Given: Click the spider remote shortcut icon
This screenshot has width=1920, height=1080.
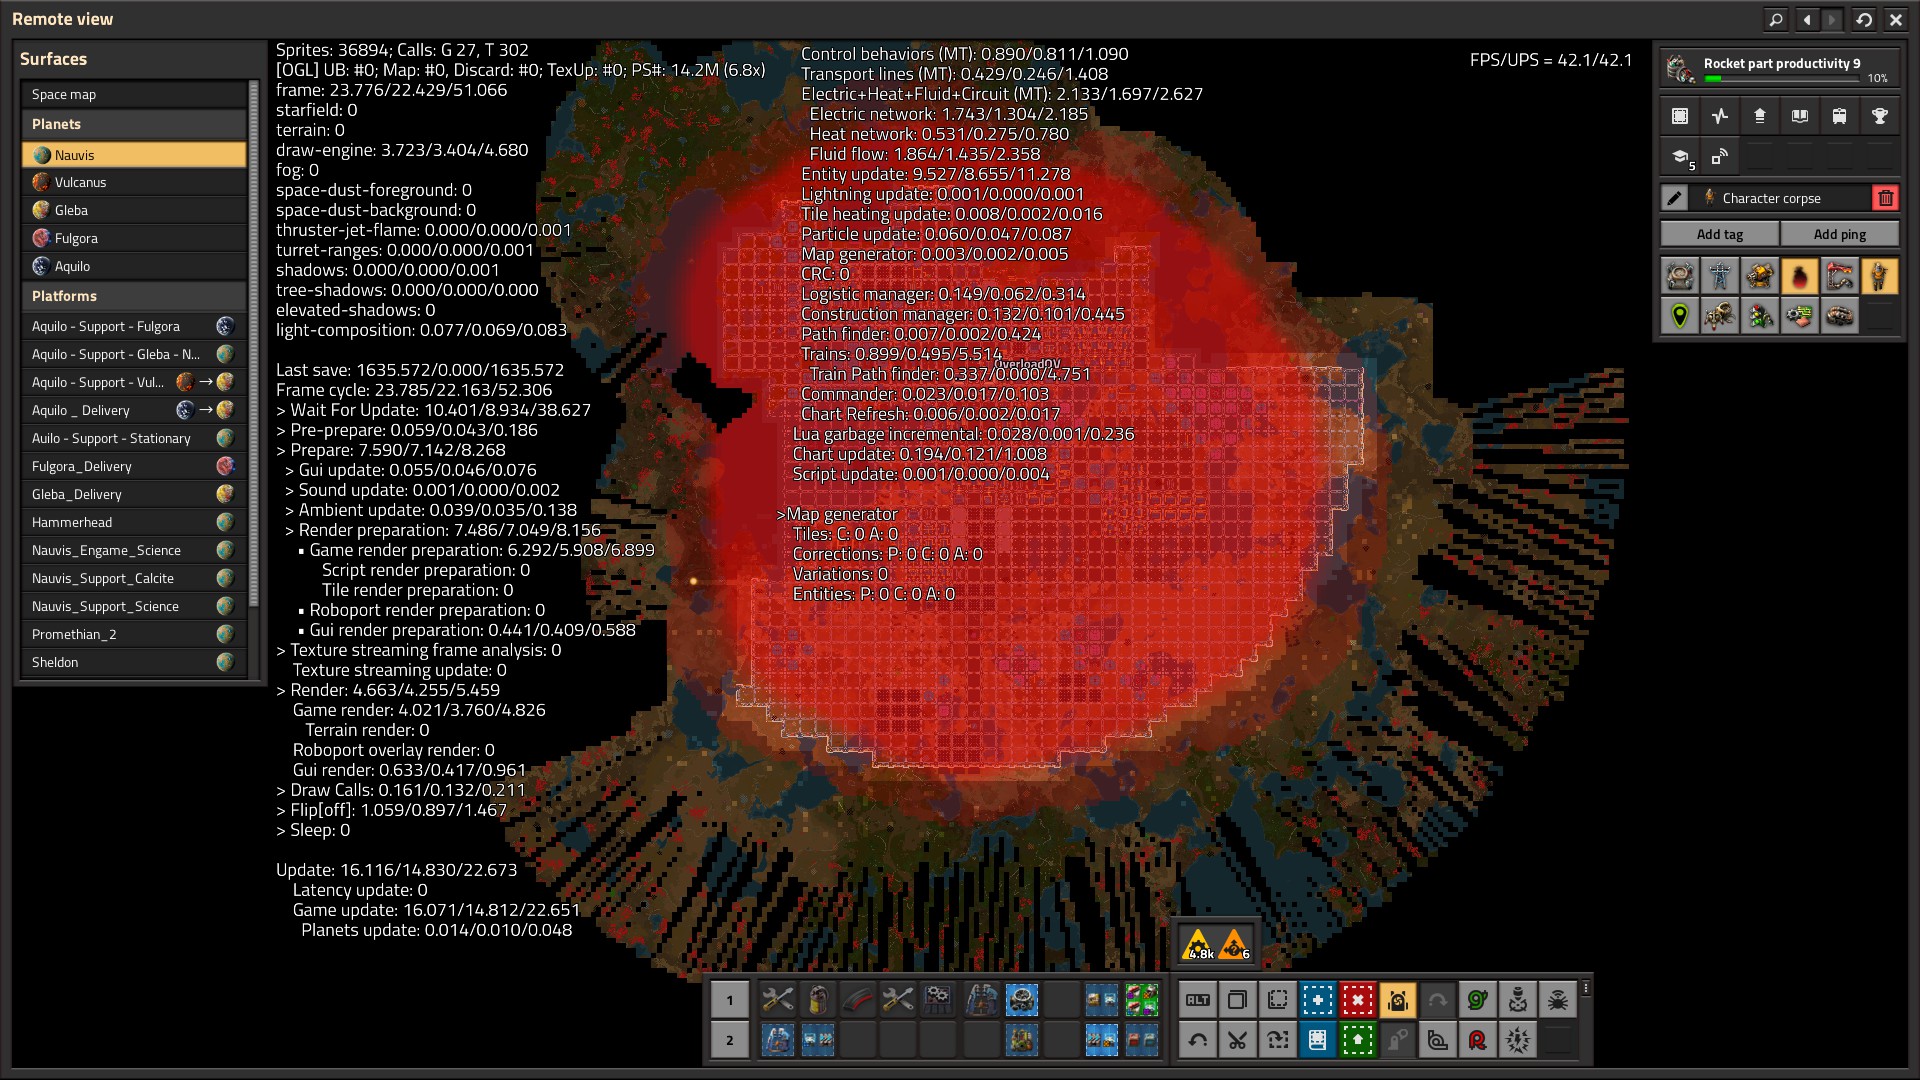Looking at the screenshot, I should click(1558, 1000).
